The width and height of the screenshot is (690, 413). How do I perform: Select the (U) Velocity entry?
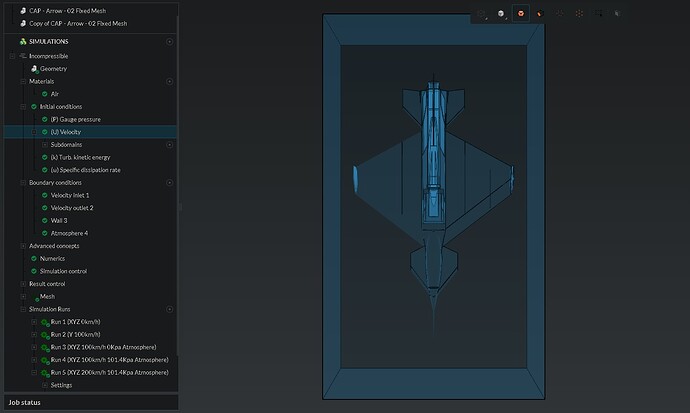(66, 132)
